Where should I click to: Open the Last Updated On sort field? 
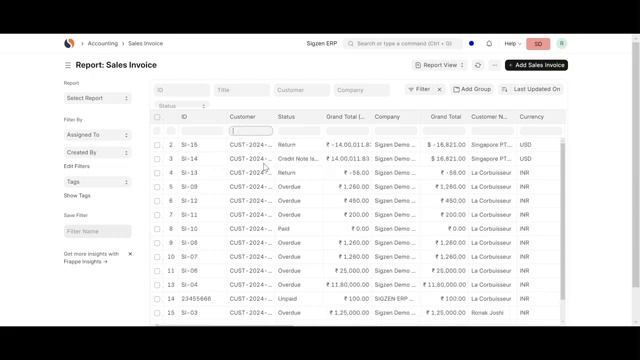pyautogui.click(x=537, y=89)
